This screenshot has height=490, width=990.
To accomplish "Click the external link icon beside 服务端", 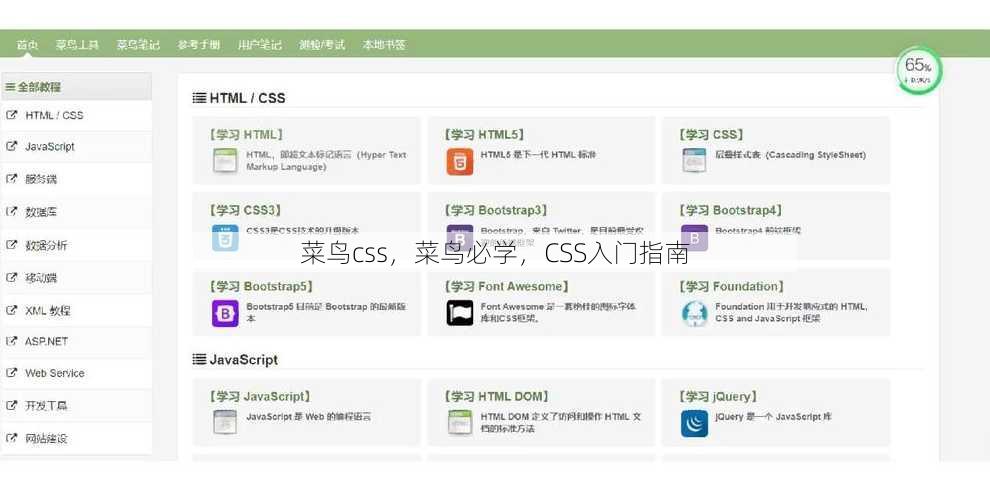I will coord(11,179).
